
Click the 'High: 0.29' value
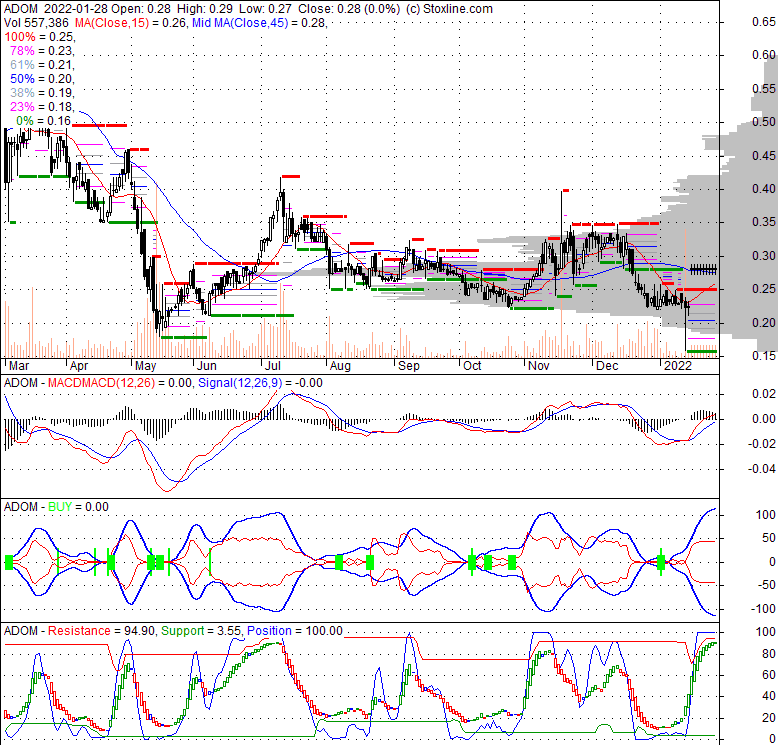[x=205, y=9]
